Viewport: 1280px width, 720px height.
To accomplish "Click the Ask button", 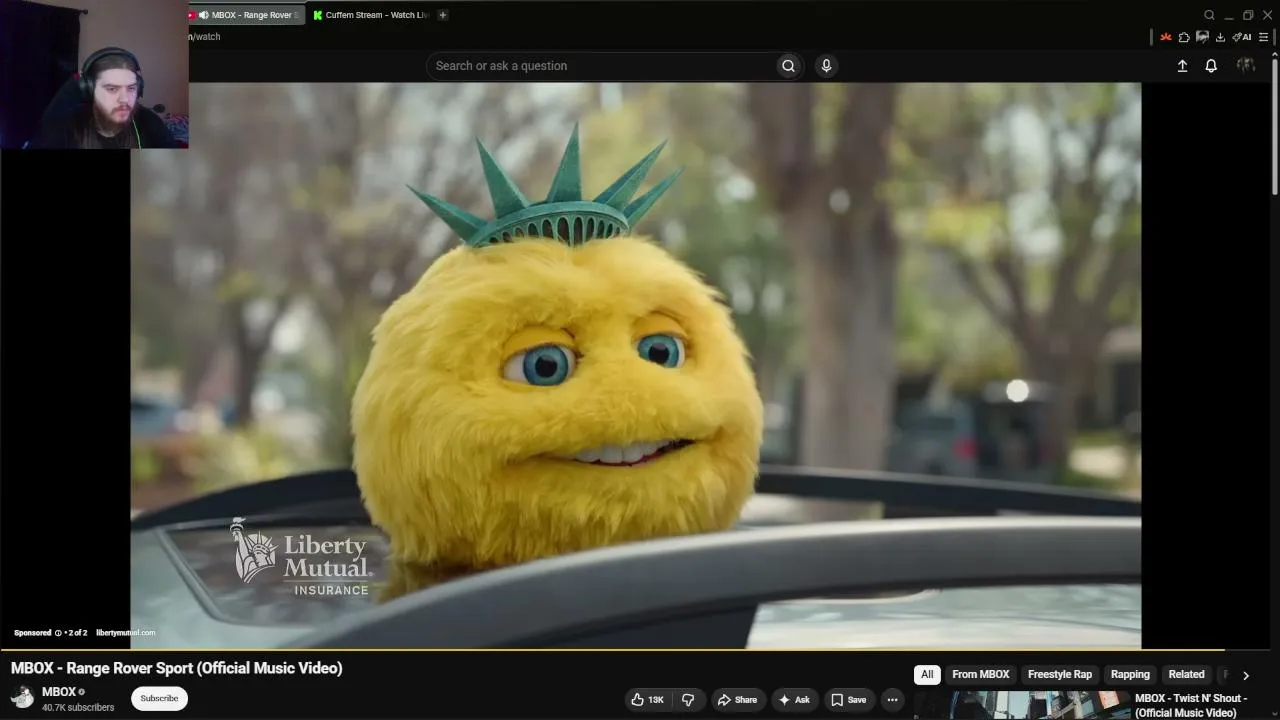I will tap(795, 700).
